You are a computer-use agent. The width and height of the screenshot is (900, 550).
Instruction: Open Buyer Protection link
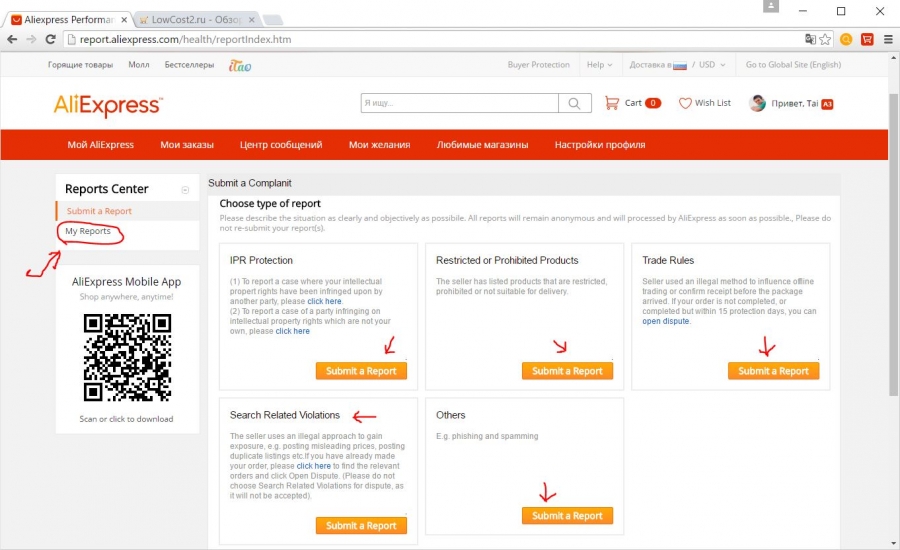tap(538, 65)
